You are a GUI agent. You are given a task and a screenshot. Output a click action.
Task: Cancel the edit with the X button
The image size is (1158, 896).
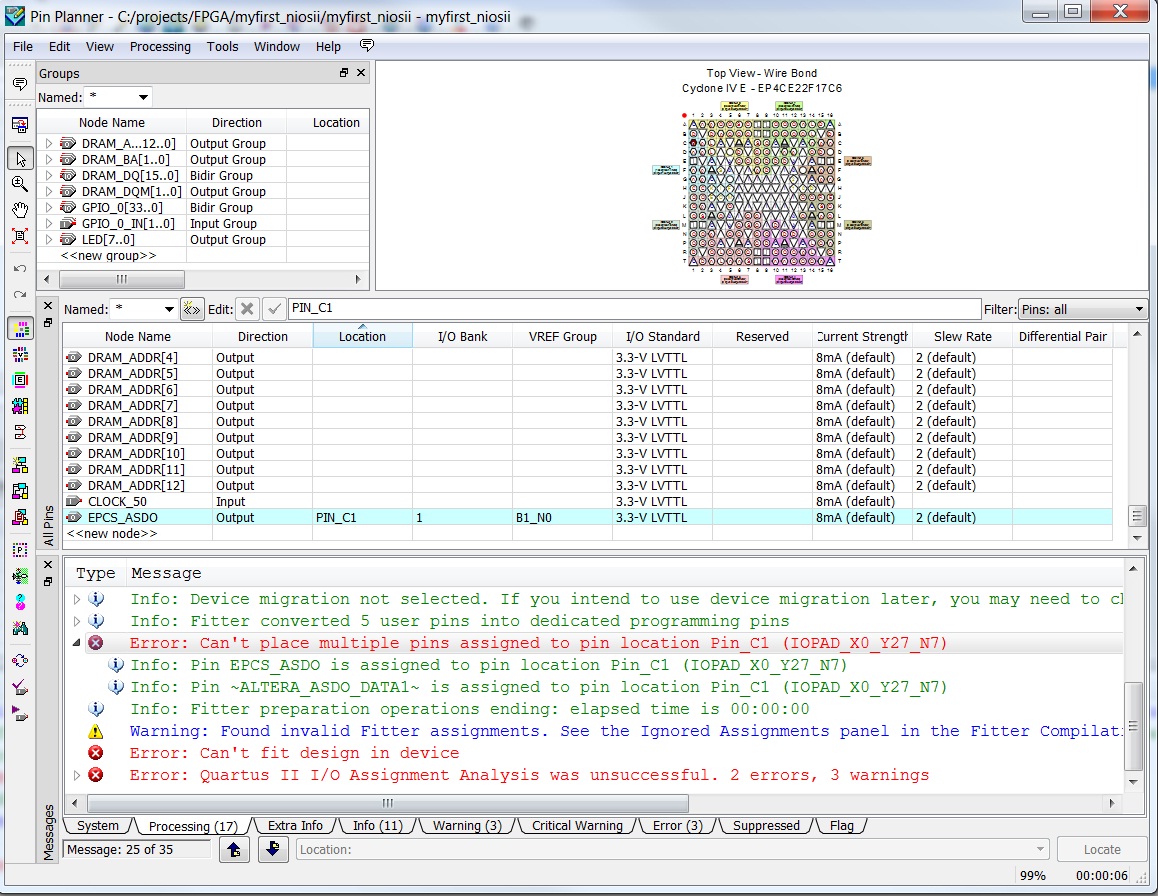247,309
